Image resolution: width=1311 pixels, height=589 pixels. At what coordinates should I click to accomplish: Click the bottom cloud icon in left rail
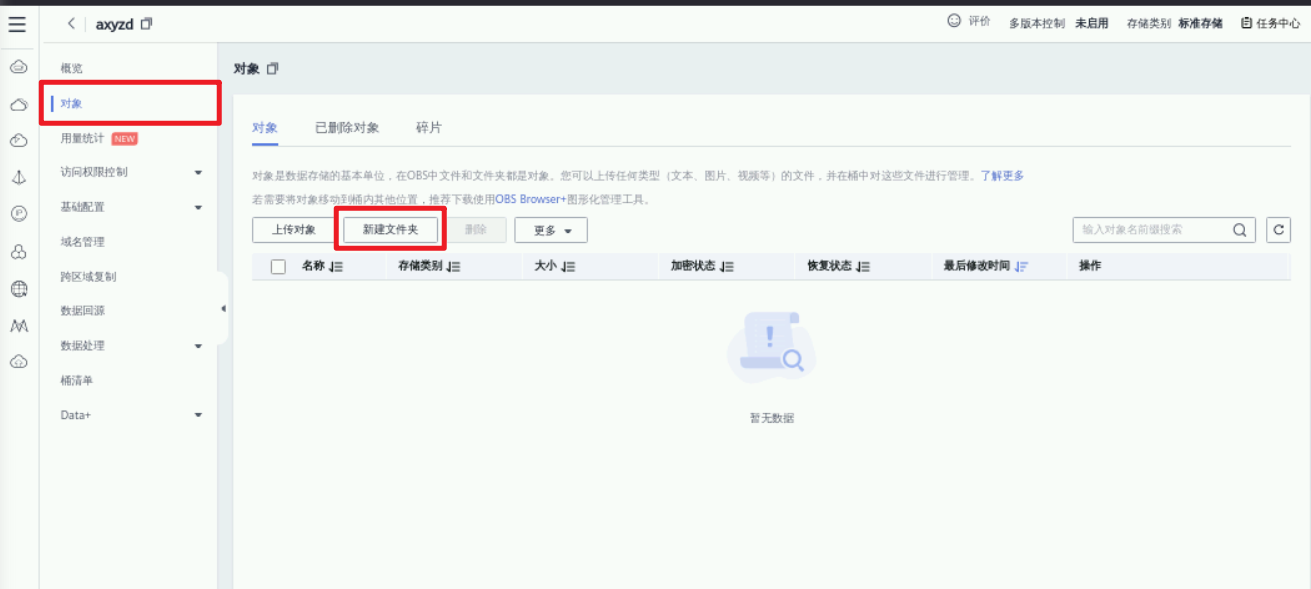[x=18, y=362]
